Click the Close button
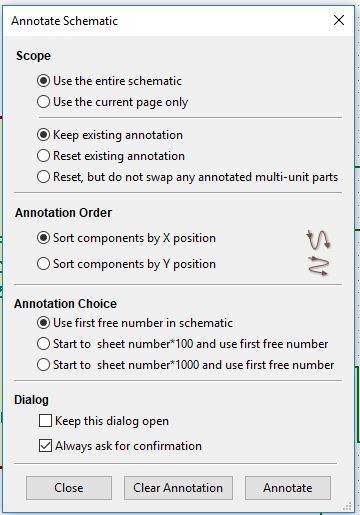 pyautogui.click(x=69, y=488)
